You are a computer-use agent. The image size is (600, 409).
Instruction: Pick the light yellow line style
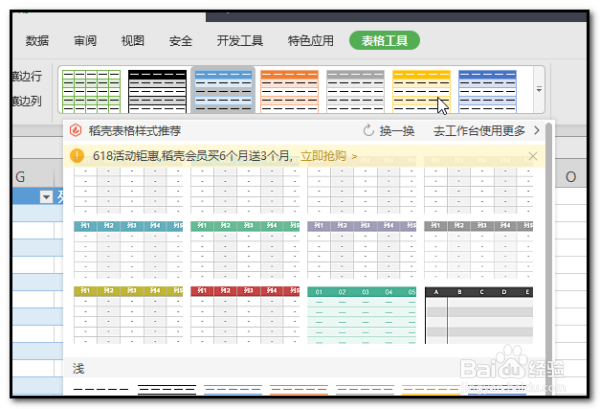click(431, 389)
